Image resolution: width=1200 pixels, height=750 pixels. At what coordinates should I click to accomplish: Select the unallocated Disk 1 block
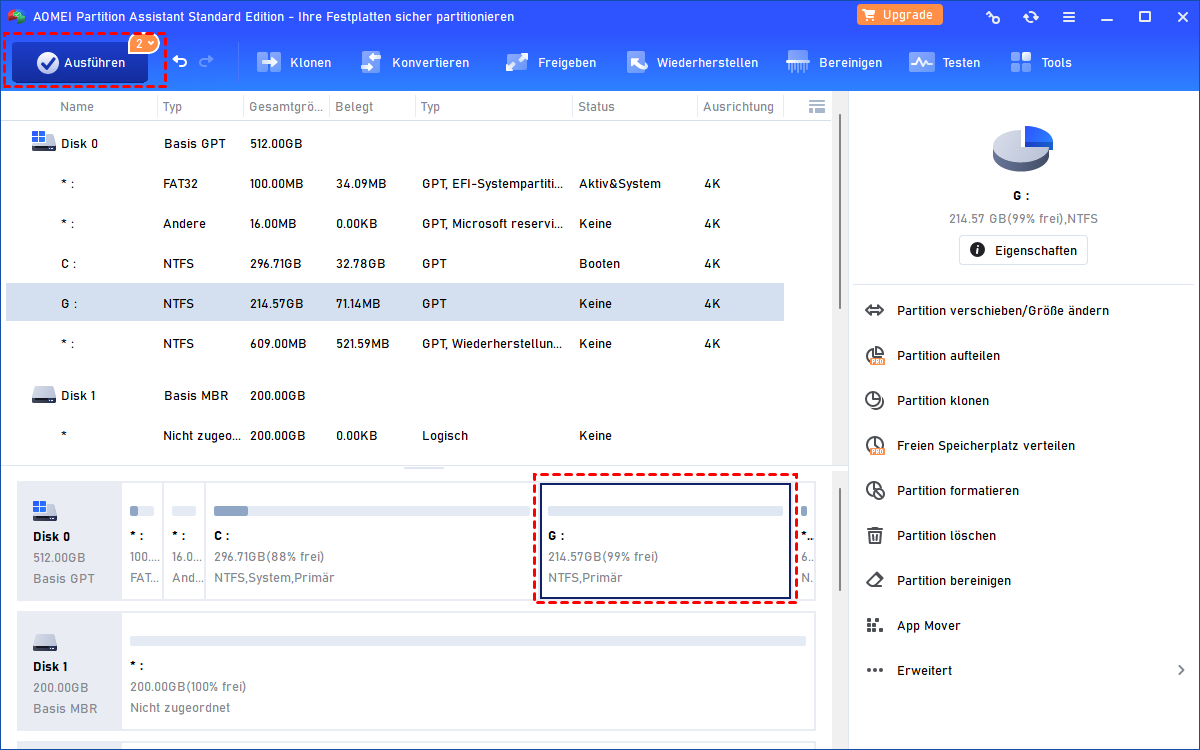pyautogui.click(x=468, y=671)
